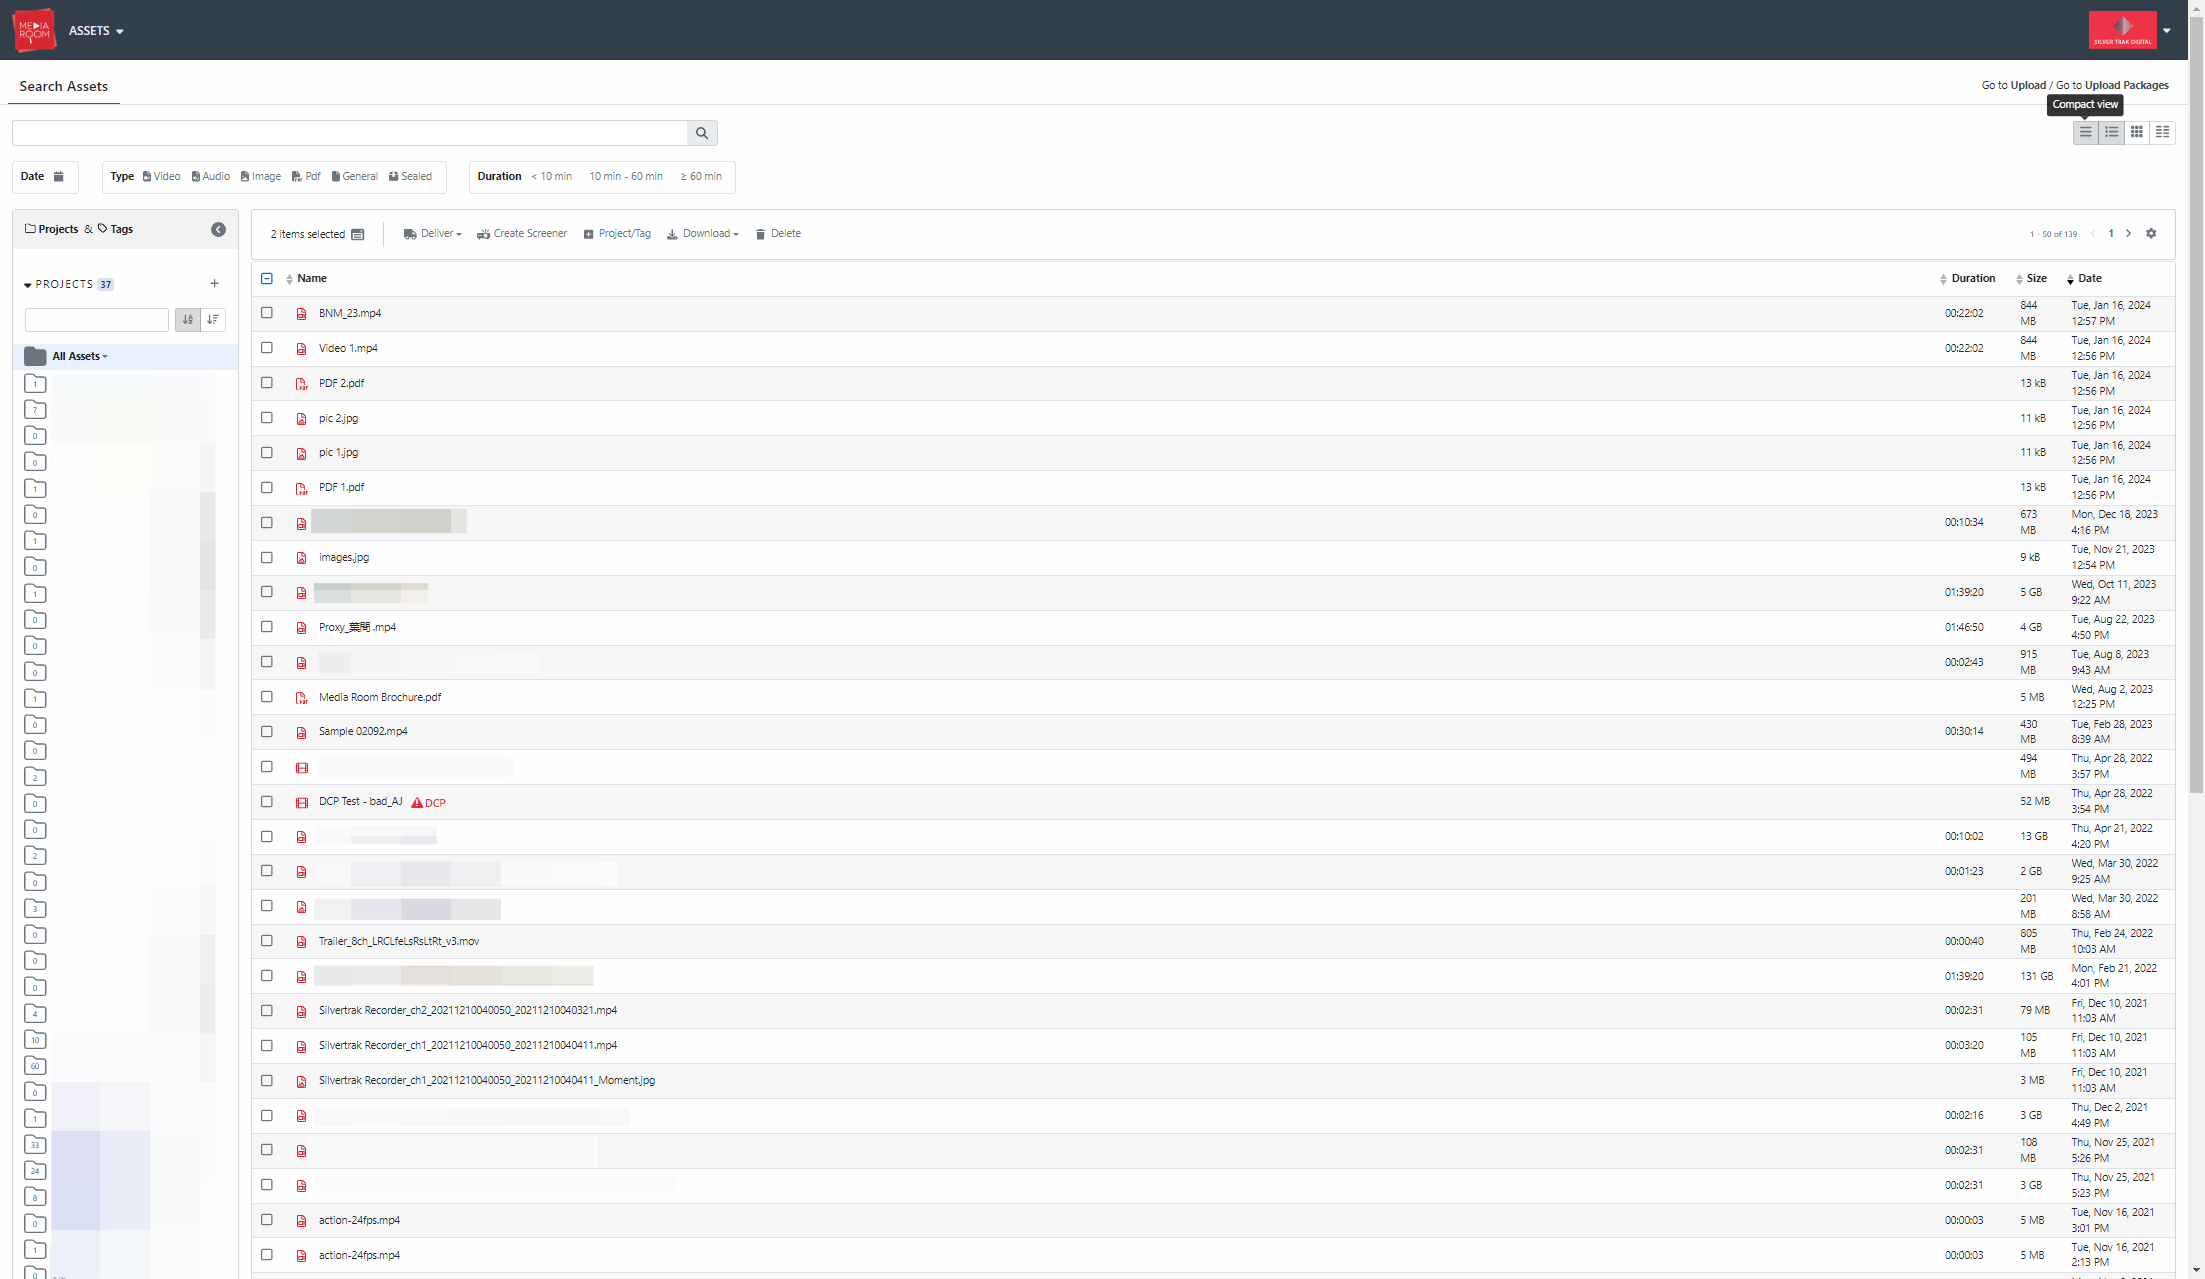
Task: Click the search magnifier button
Action: click(x=702, y=133)
